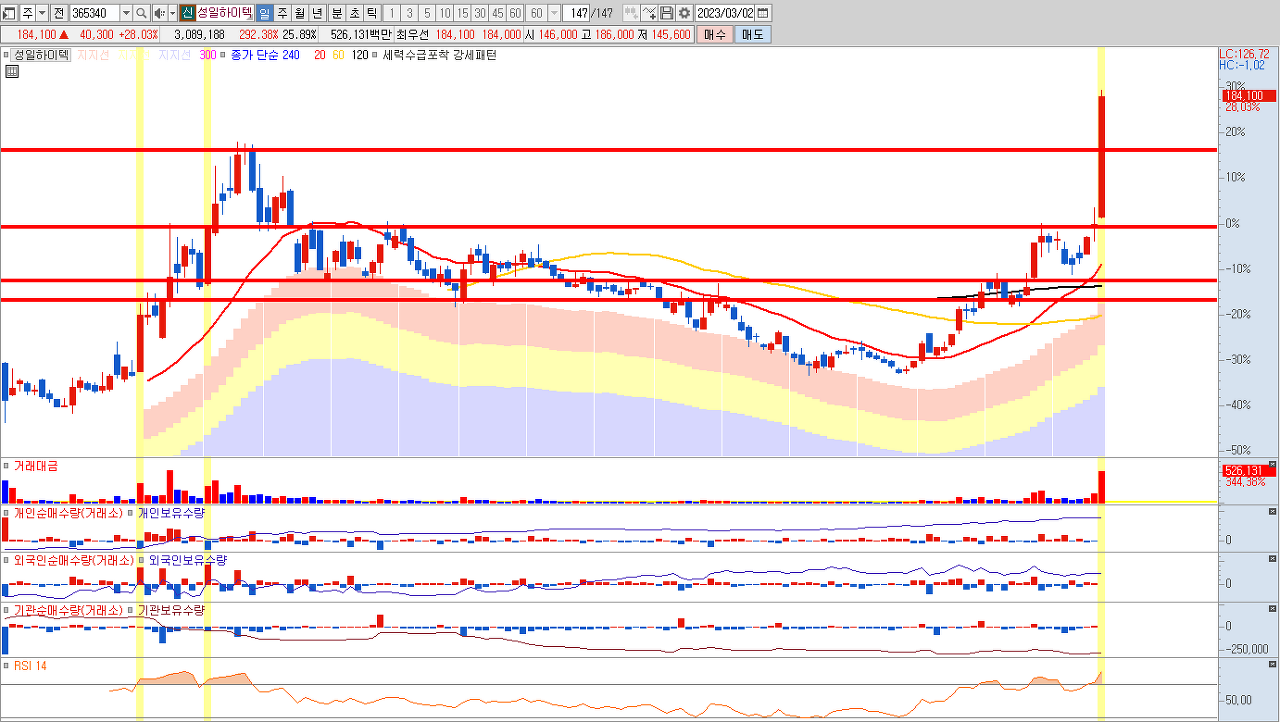Toggle the marker before 세력수급포착 강세패턴
The height and width of the screenshot is (722, 1280).
(x=375, y=55)
